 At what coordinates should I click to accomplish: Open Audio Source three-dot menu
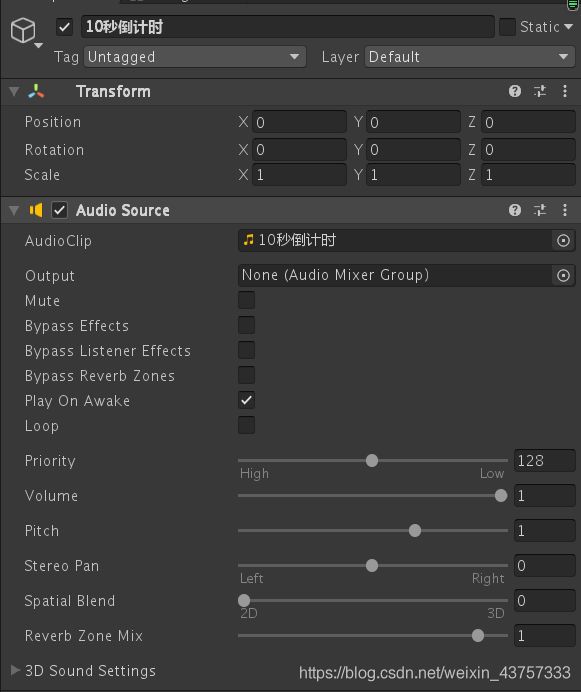click(x=565, y=210)
